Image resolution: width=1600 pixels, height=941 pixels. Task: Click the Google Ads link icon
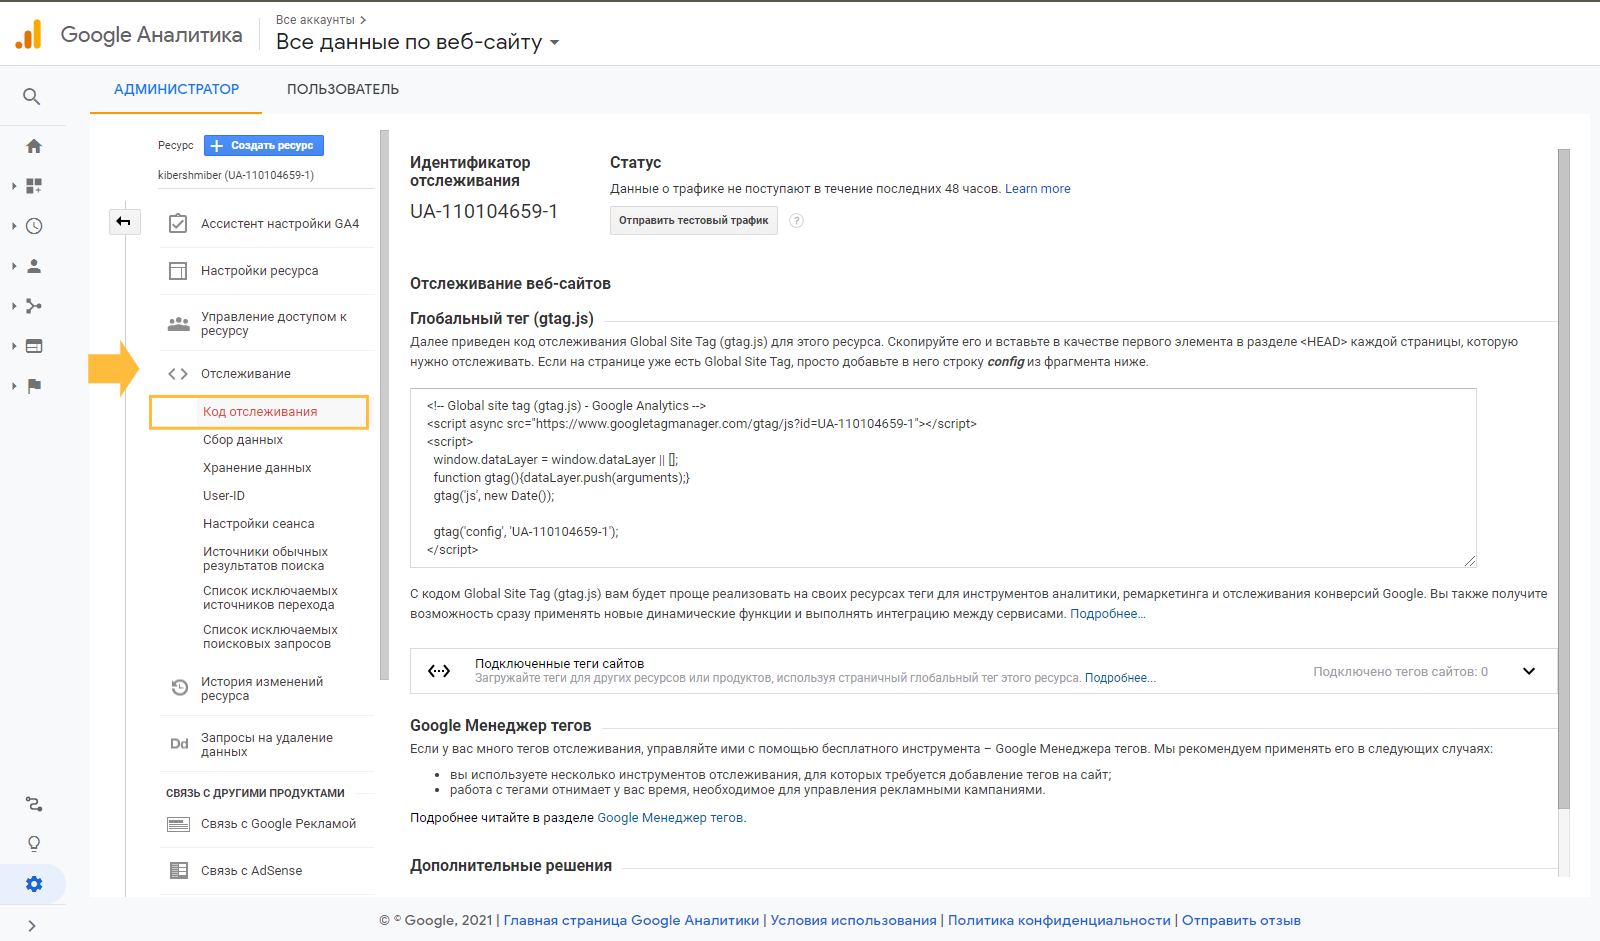178,824
